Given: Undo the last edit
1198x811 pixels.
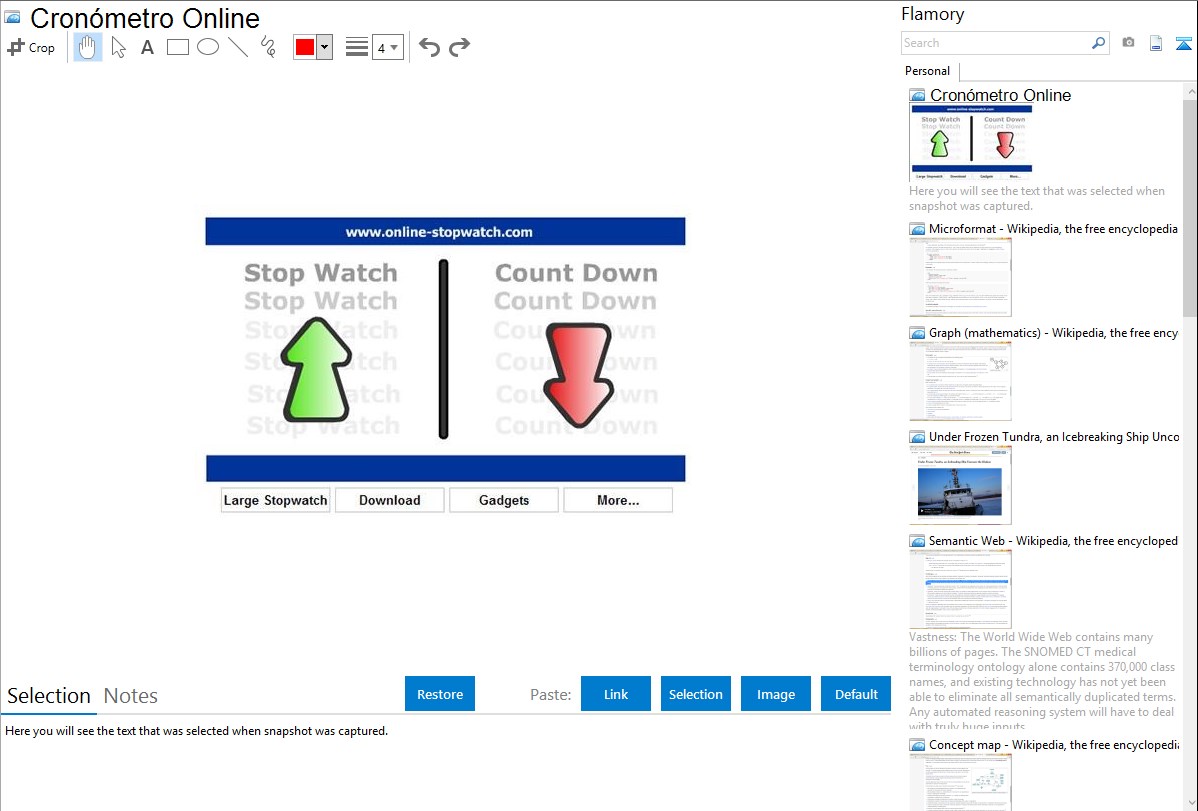Looking at the screenshot, I should [429, 47].
